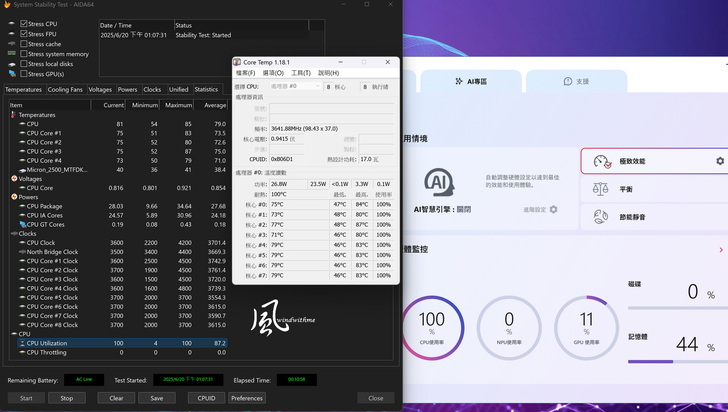
Task: Open 進階設定 gear next to AI engine
Action: (553, 210)
